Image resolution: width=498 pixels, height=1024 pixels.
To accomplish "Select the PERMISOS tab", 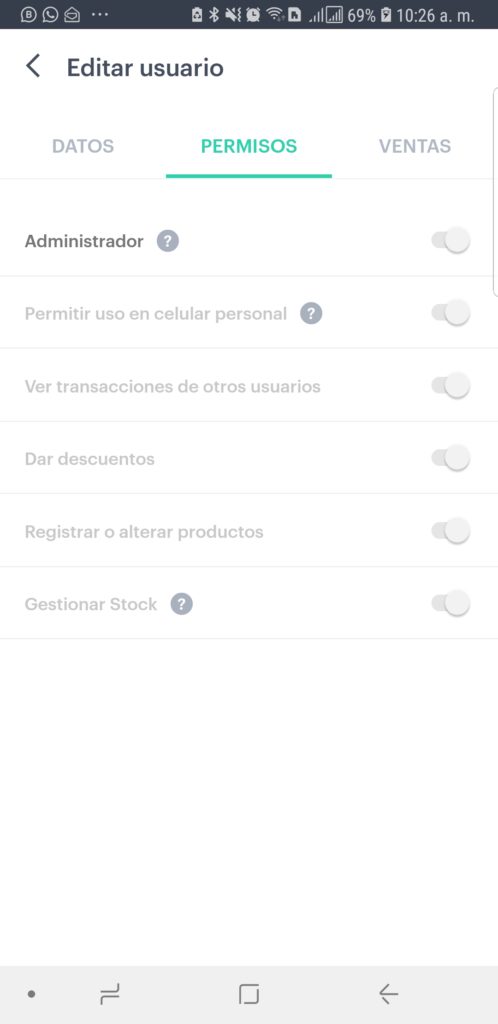I will 249,146.
